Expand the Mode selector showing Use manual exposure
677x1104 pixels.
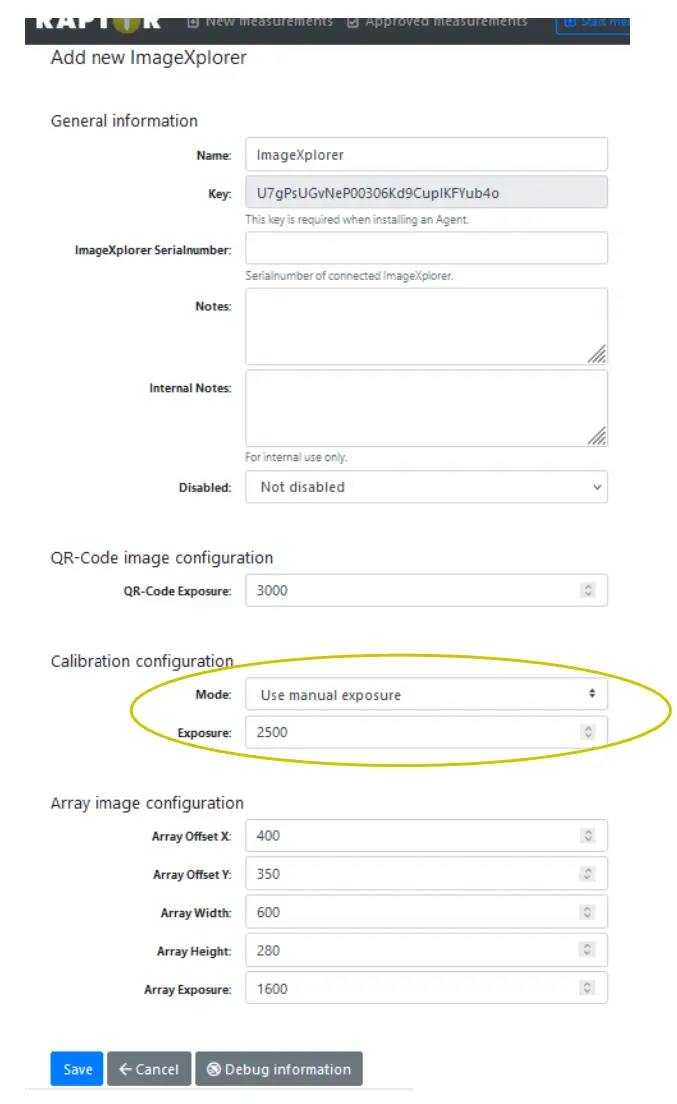[x=594, y=694]
